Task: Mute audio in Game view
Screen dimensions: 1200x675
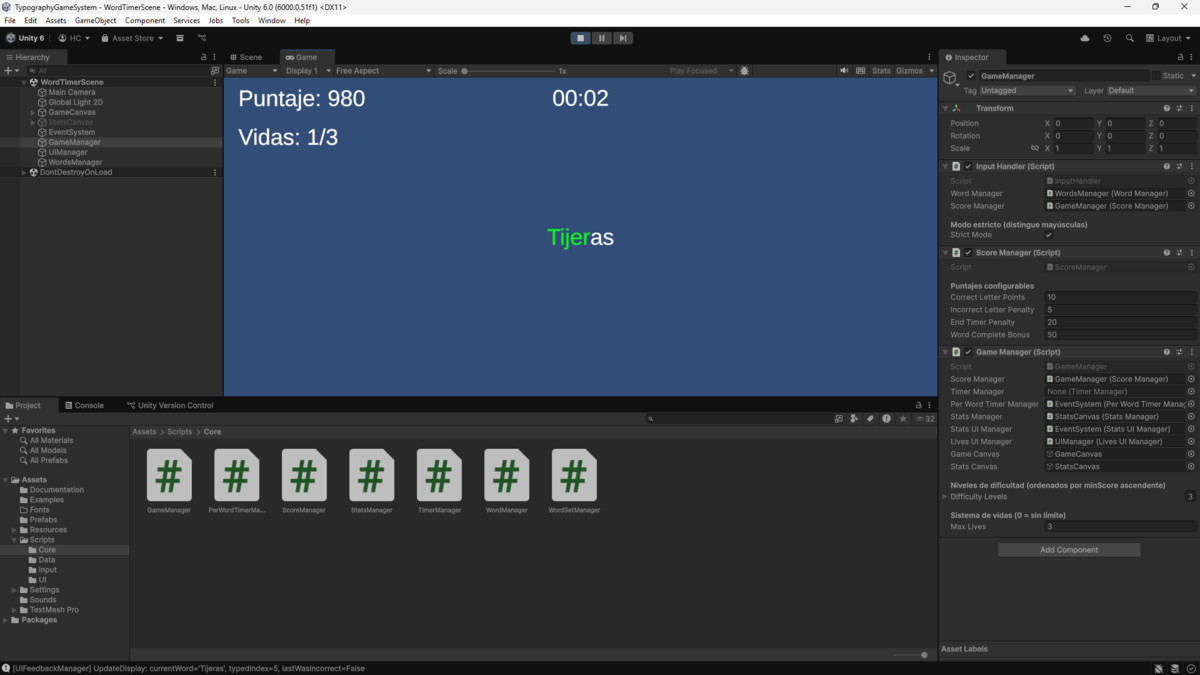Action: (x=845, y=71)
